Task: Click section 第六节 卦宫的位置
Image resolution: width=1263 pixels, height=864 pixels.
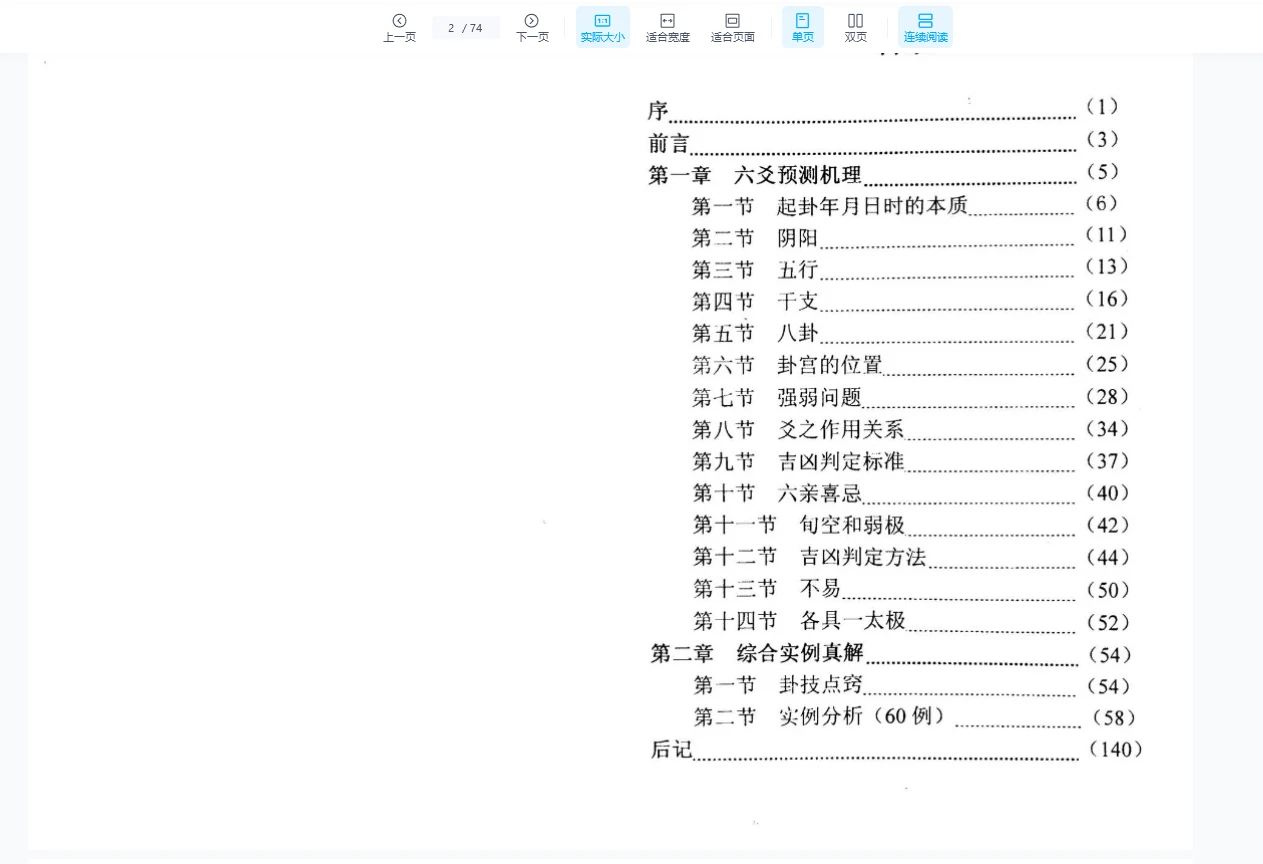Action: pyautogui.click(x=787, y=365)
